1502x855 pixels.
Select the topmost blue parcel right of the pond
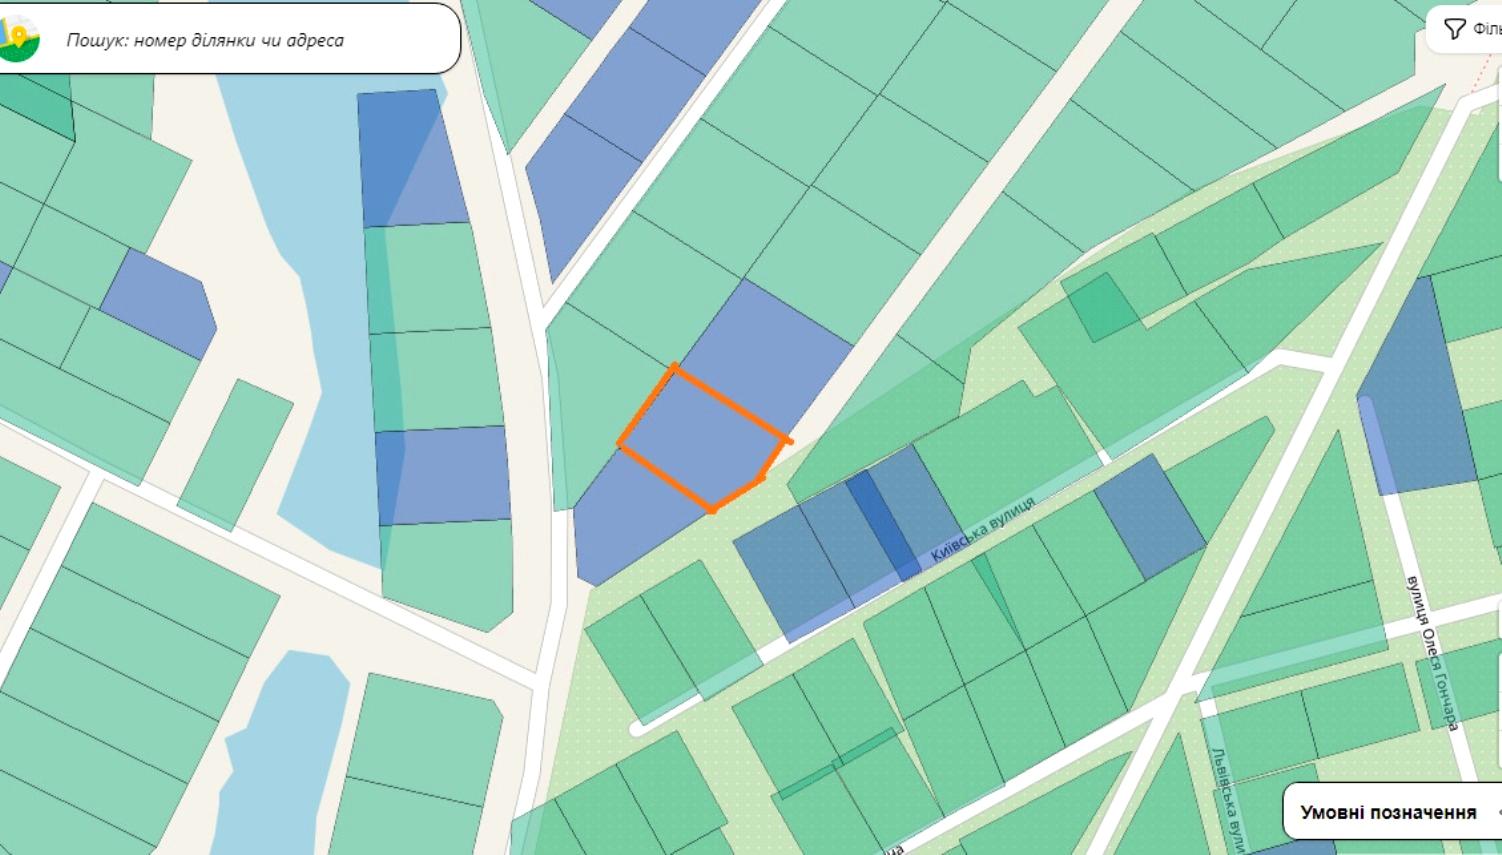(410, 158)
